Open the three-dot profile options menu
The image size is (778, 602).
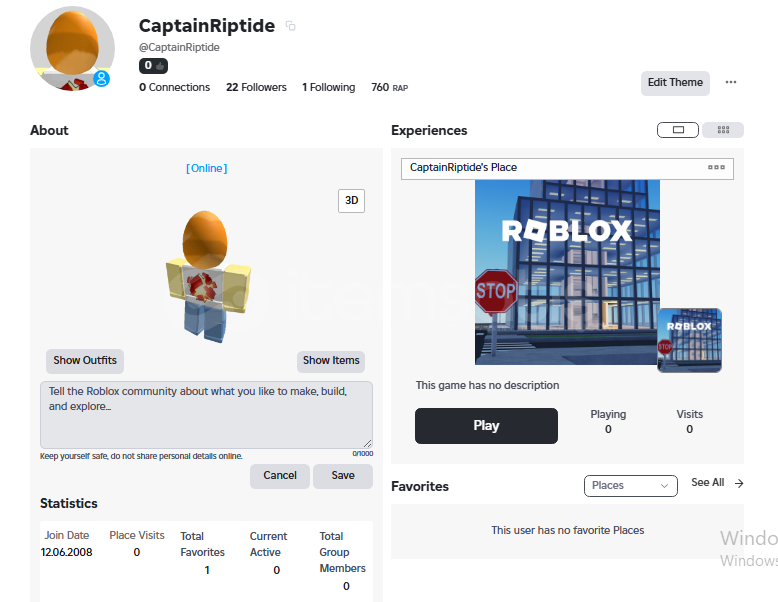pos(731,82)
